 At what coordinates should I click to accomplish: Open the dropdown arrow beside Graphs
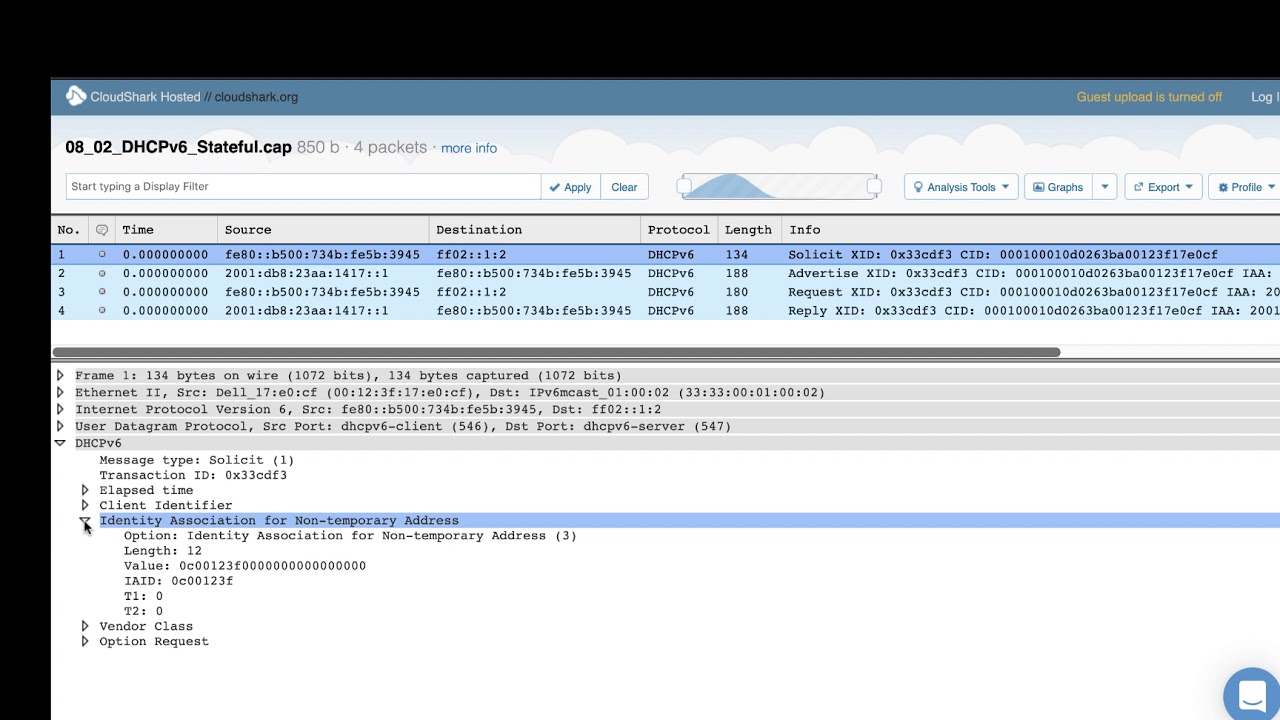pos(1105,187)
